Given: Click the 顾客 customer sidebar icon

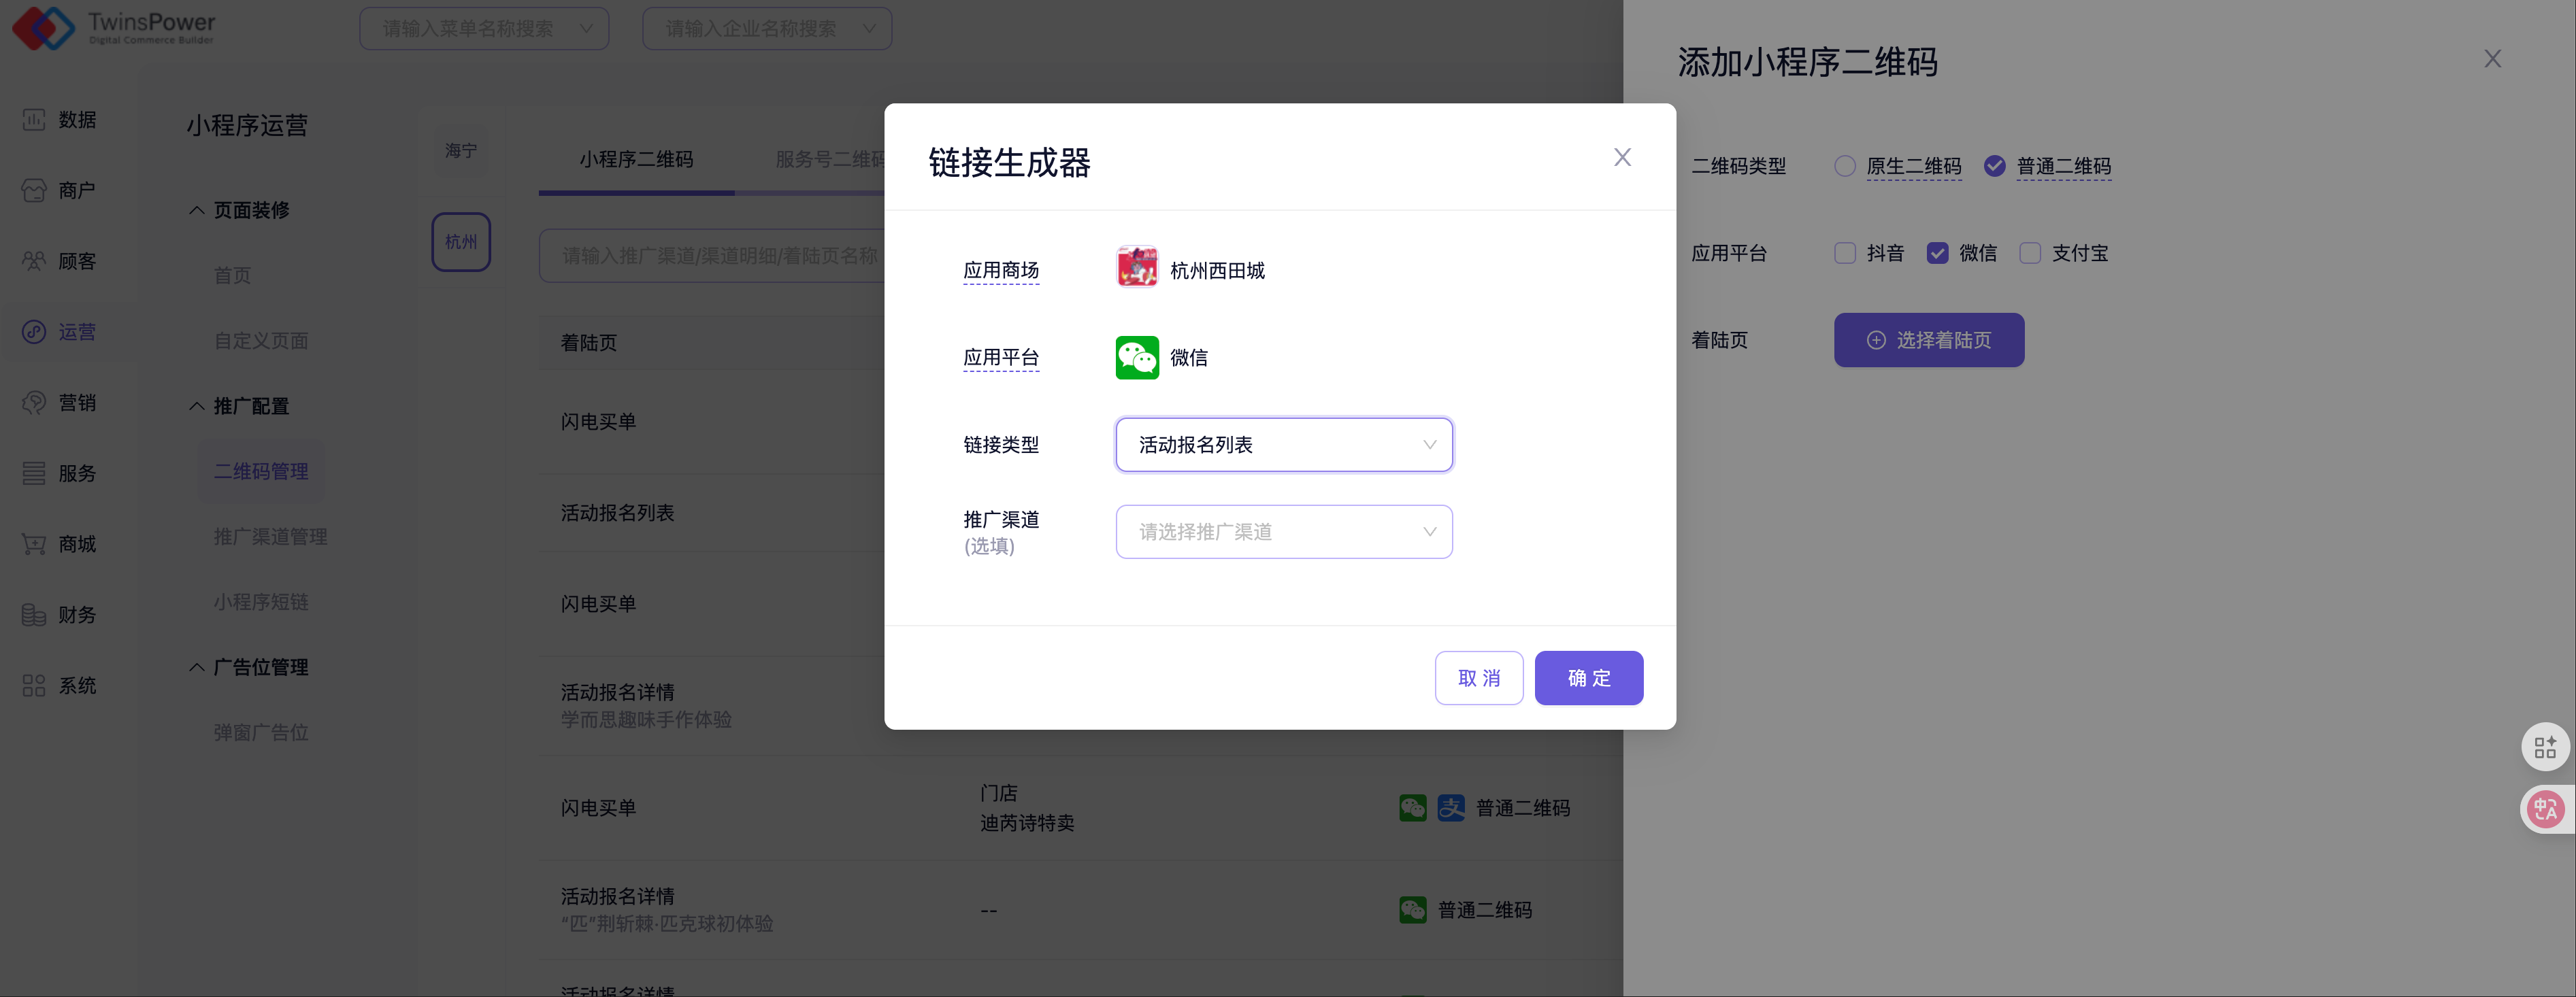Looking at the screenshot, I should click(34, 261).
